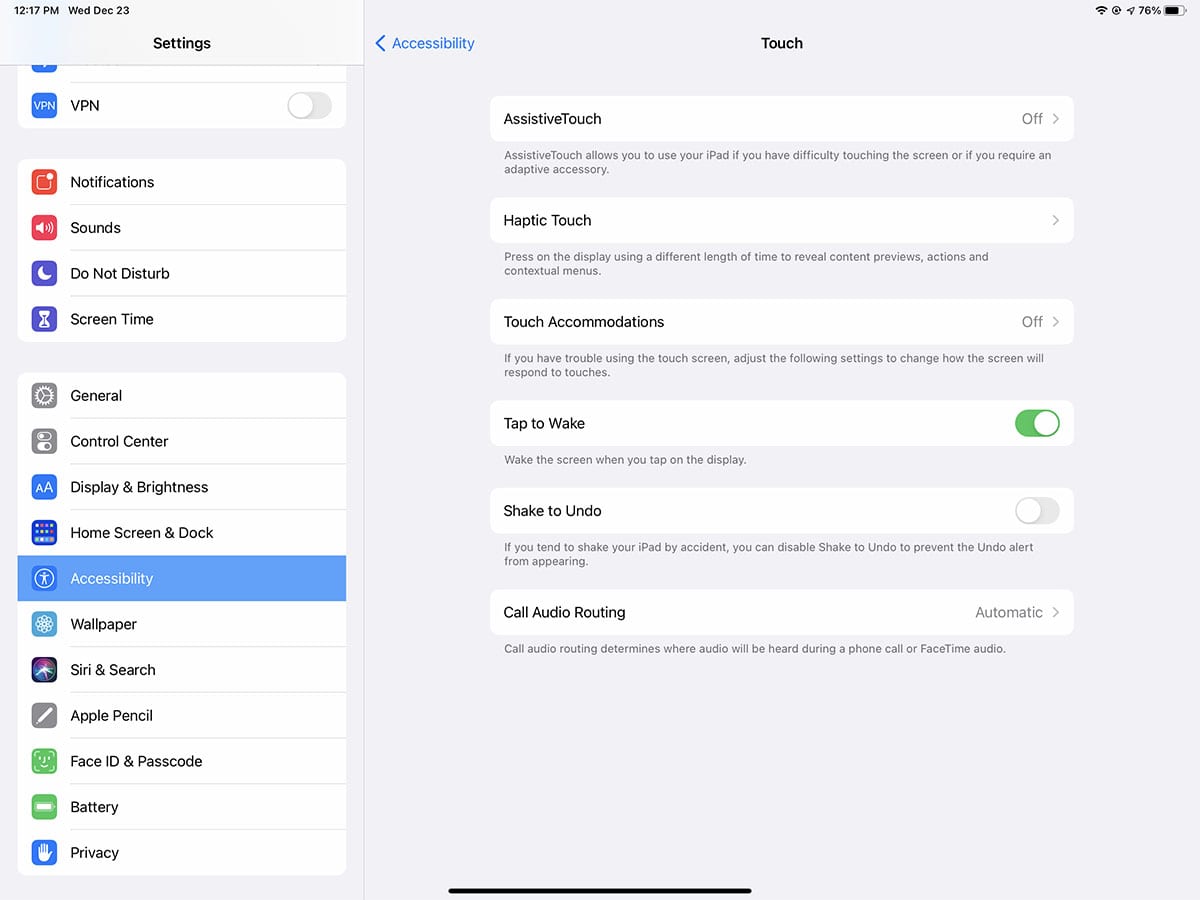
Task: Tap the Home Screen & Dock icon
Action: (x=44, y=533)
